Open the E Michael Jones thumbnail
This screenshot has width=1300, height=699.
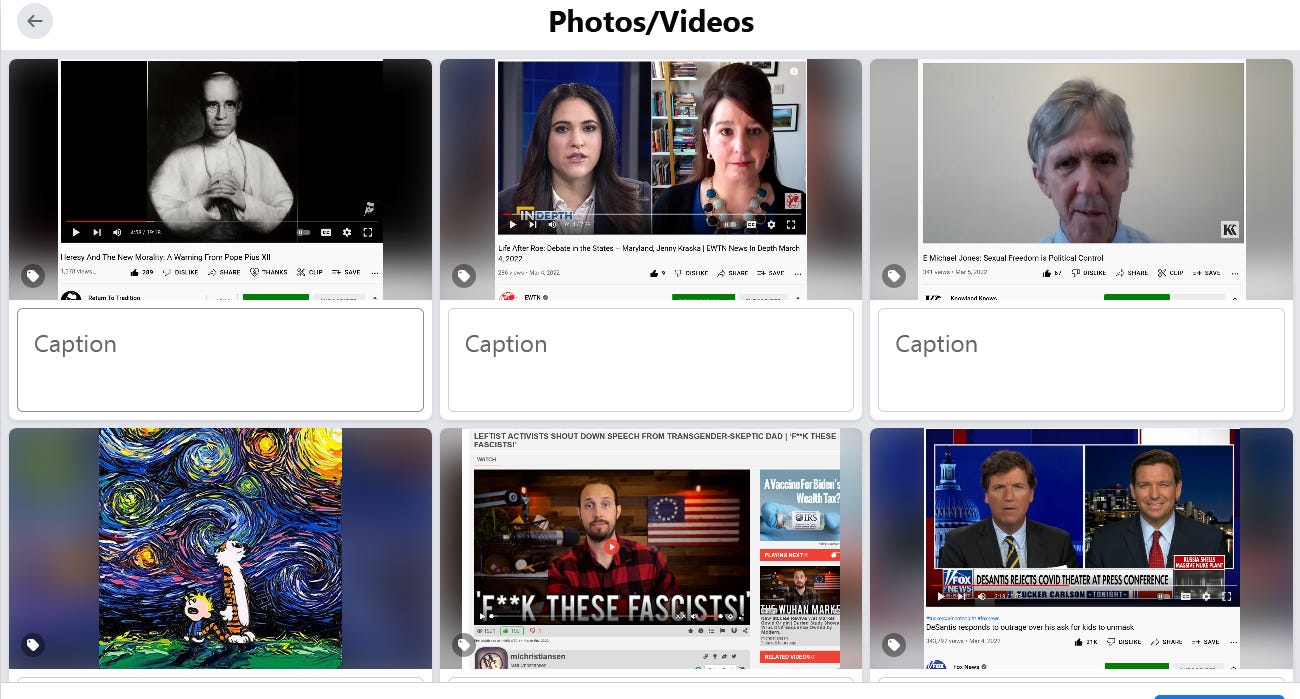1081,180
